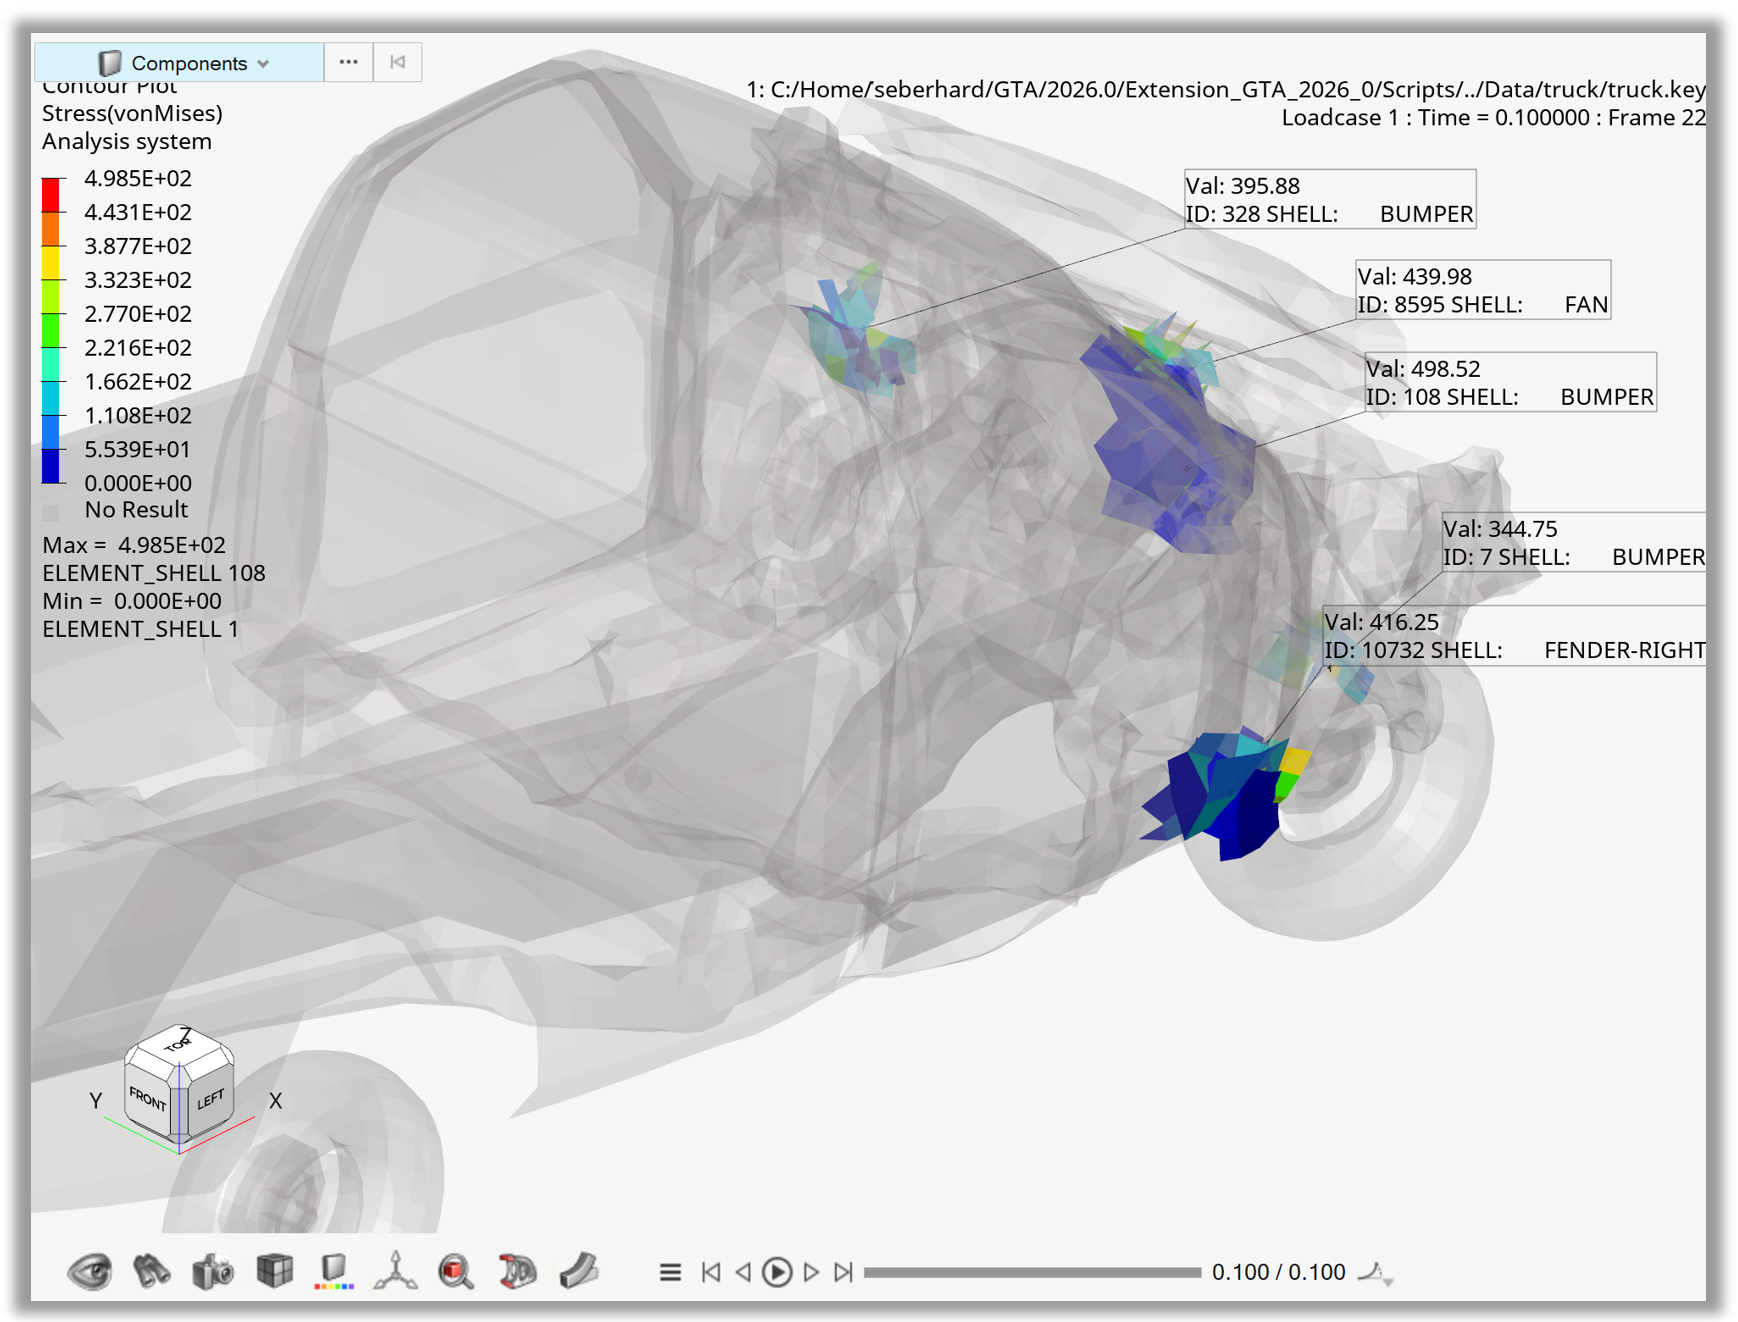1738x1322 pixels.
Task: Open the ellipsis menu next to Components
Action: tap(348, 62)
